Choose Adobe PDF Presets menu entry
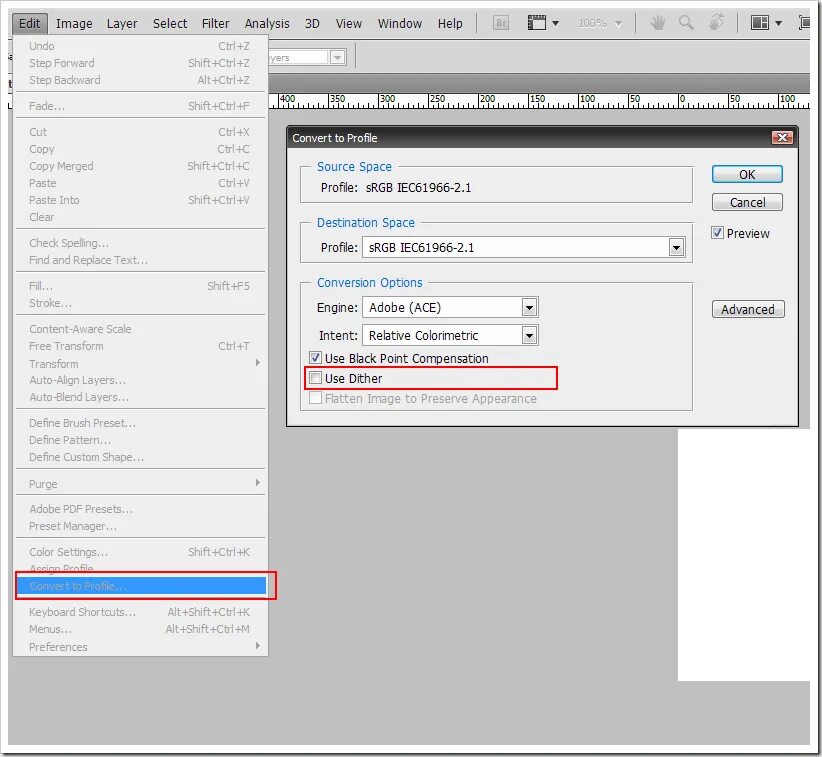Image resolution: width=822 pixels, height=757 pixels. 141,509
